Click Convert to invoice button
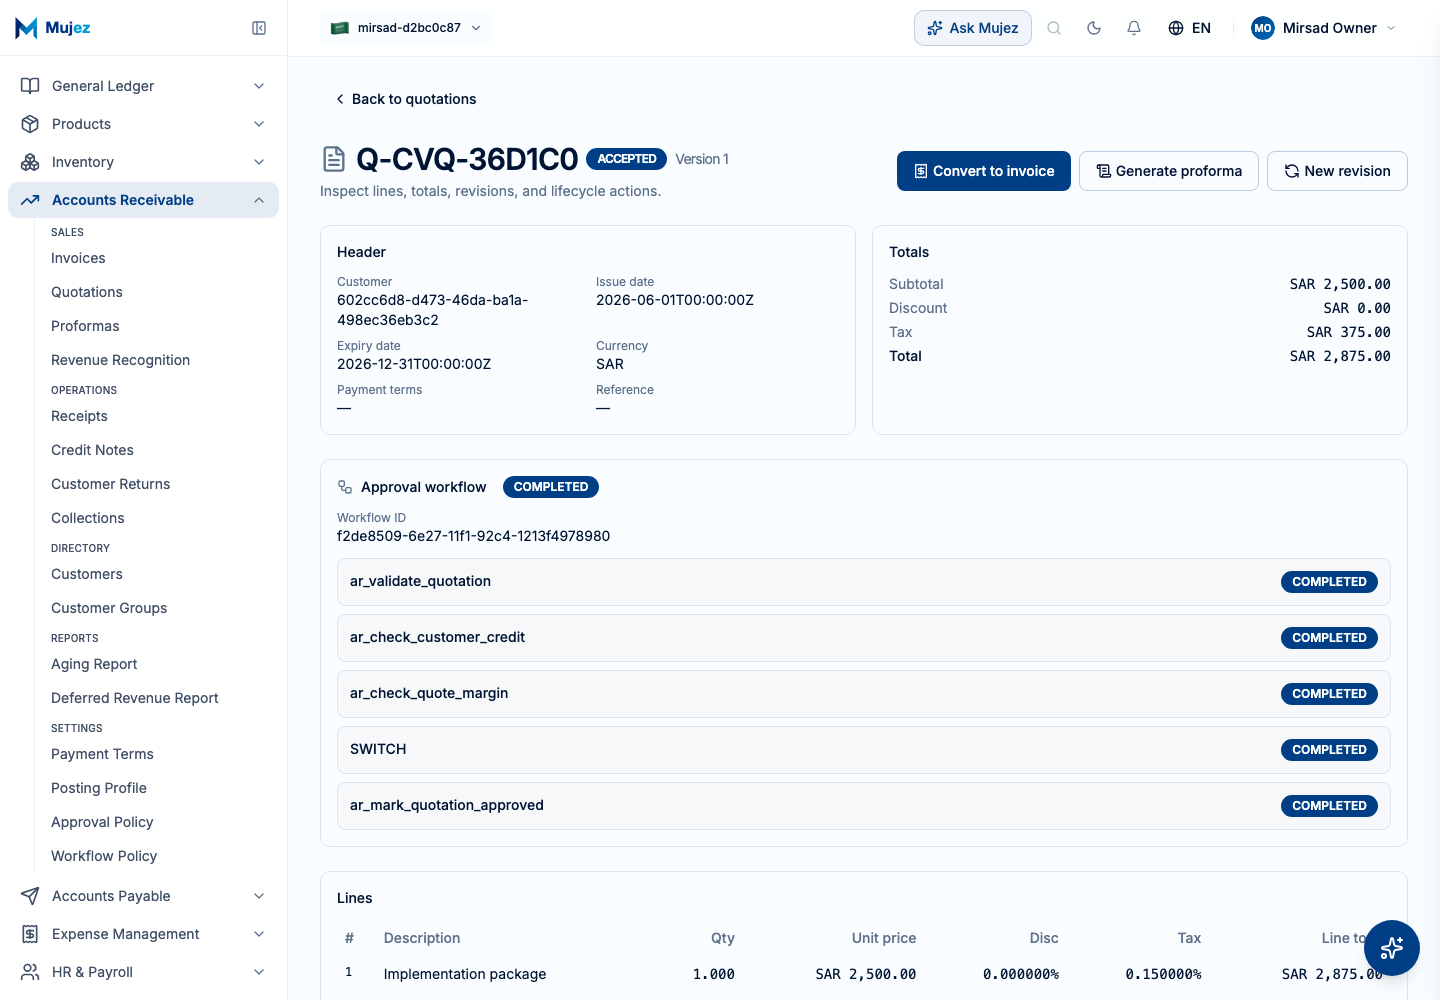1440x1000 pixels. pos(984,171)
